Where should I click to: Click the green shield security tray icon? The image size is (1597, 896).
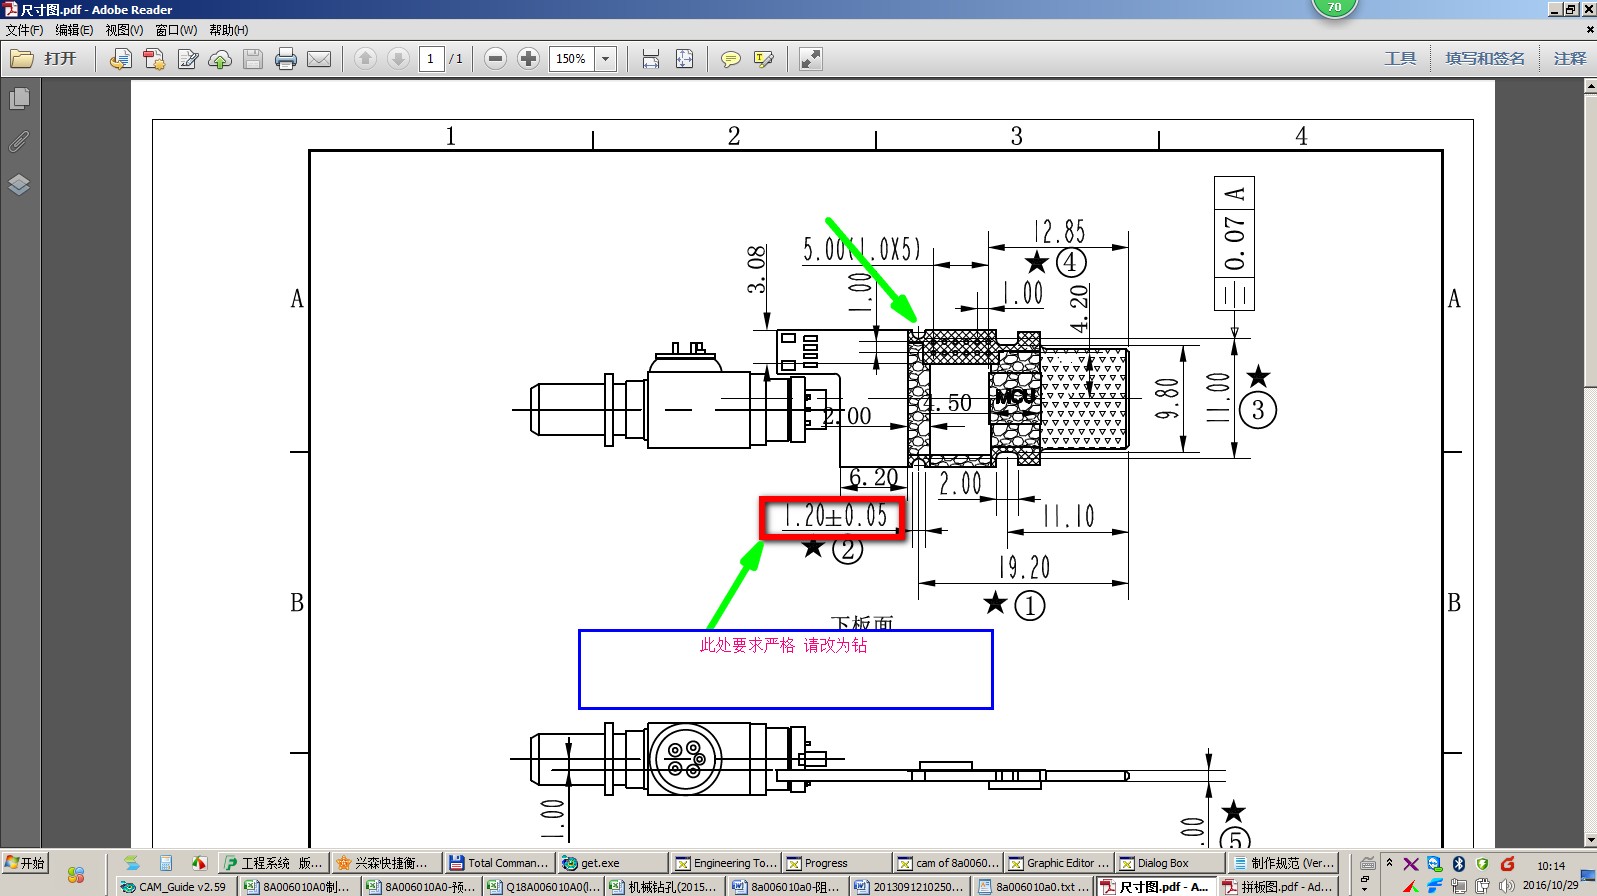[1482, 864]
